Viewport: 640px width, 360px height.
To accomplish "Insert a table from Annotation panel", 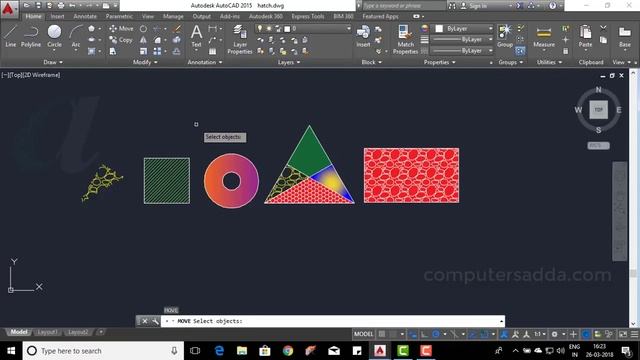I will (x=213, y=51).
